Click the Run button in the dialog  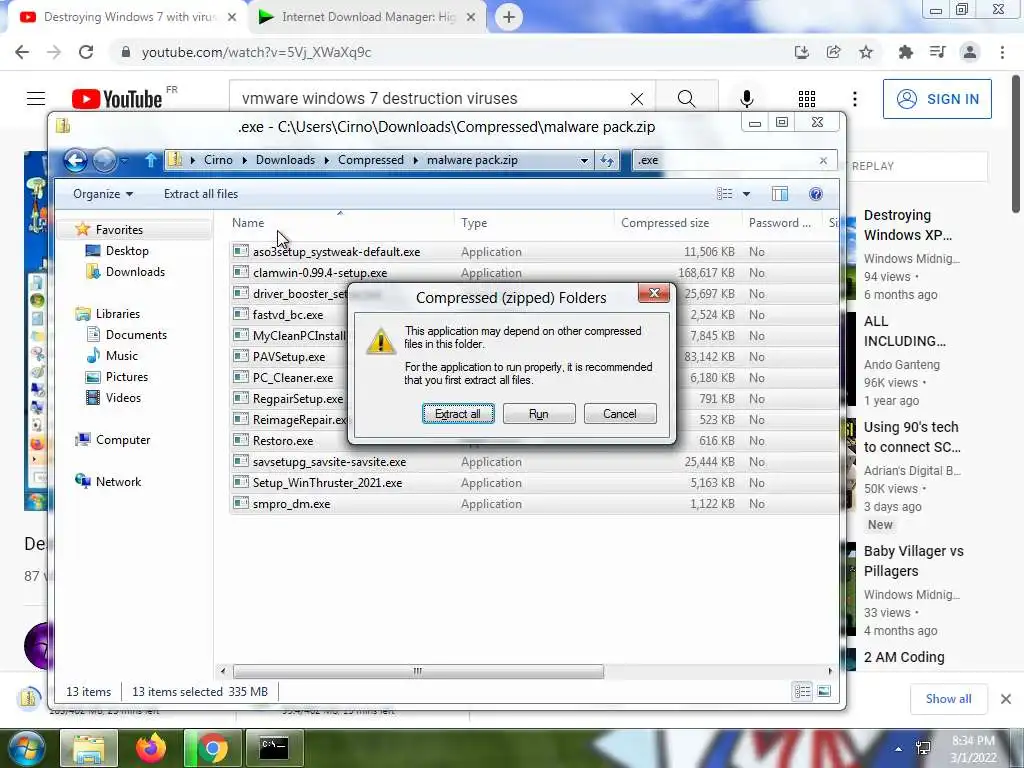coord(539,413)
